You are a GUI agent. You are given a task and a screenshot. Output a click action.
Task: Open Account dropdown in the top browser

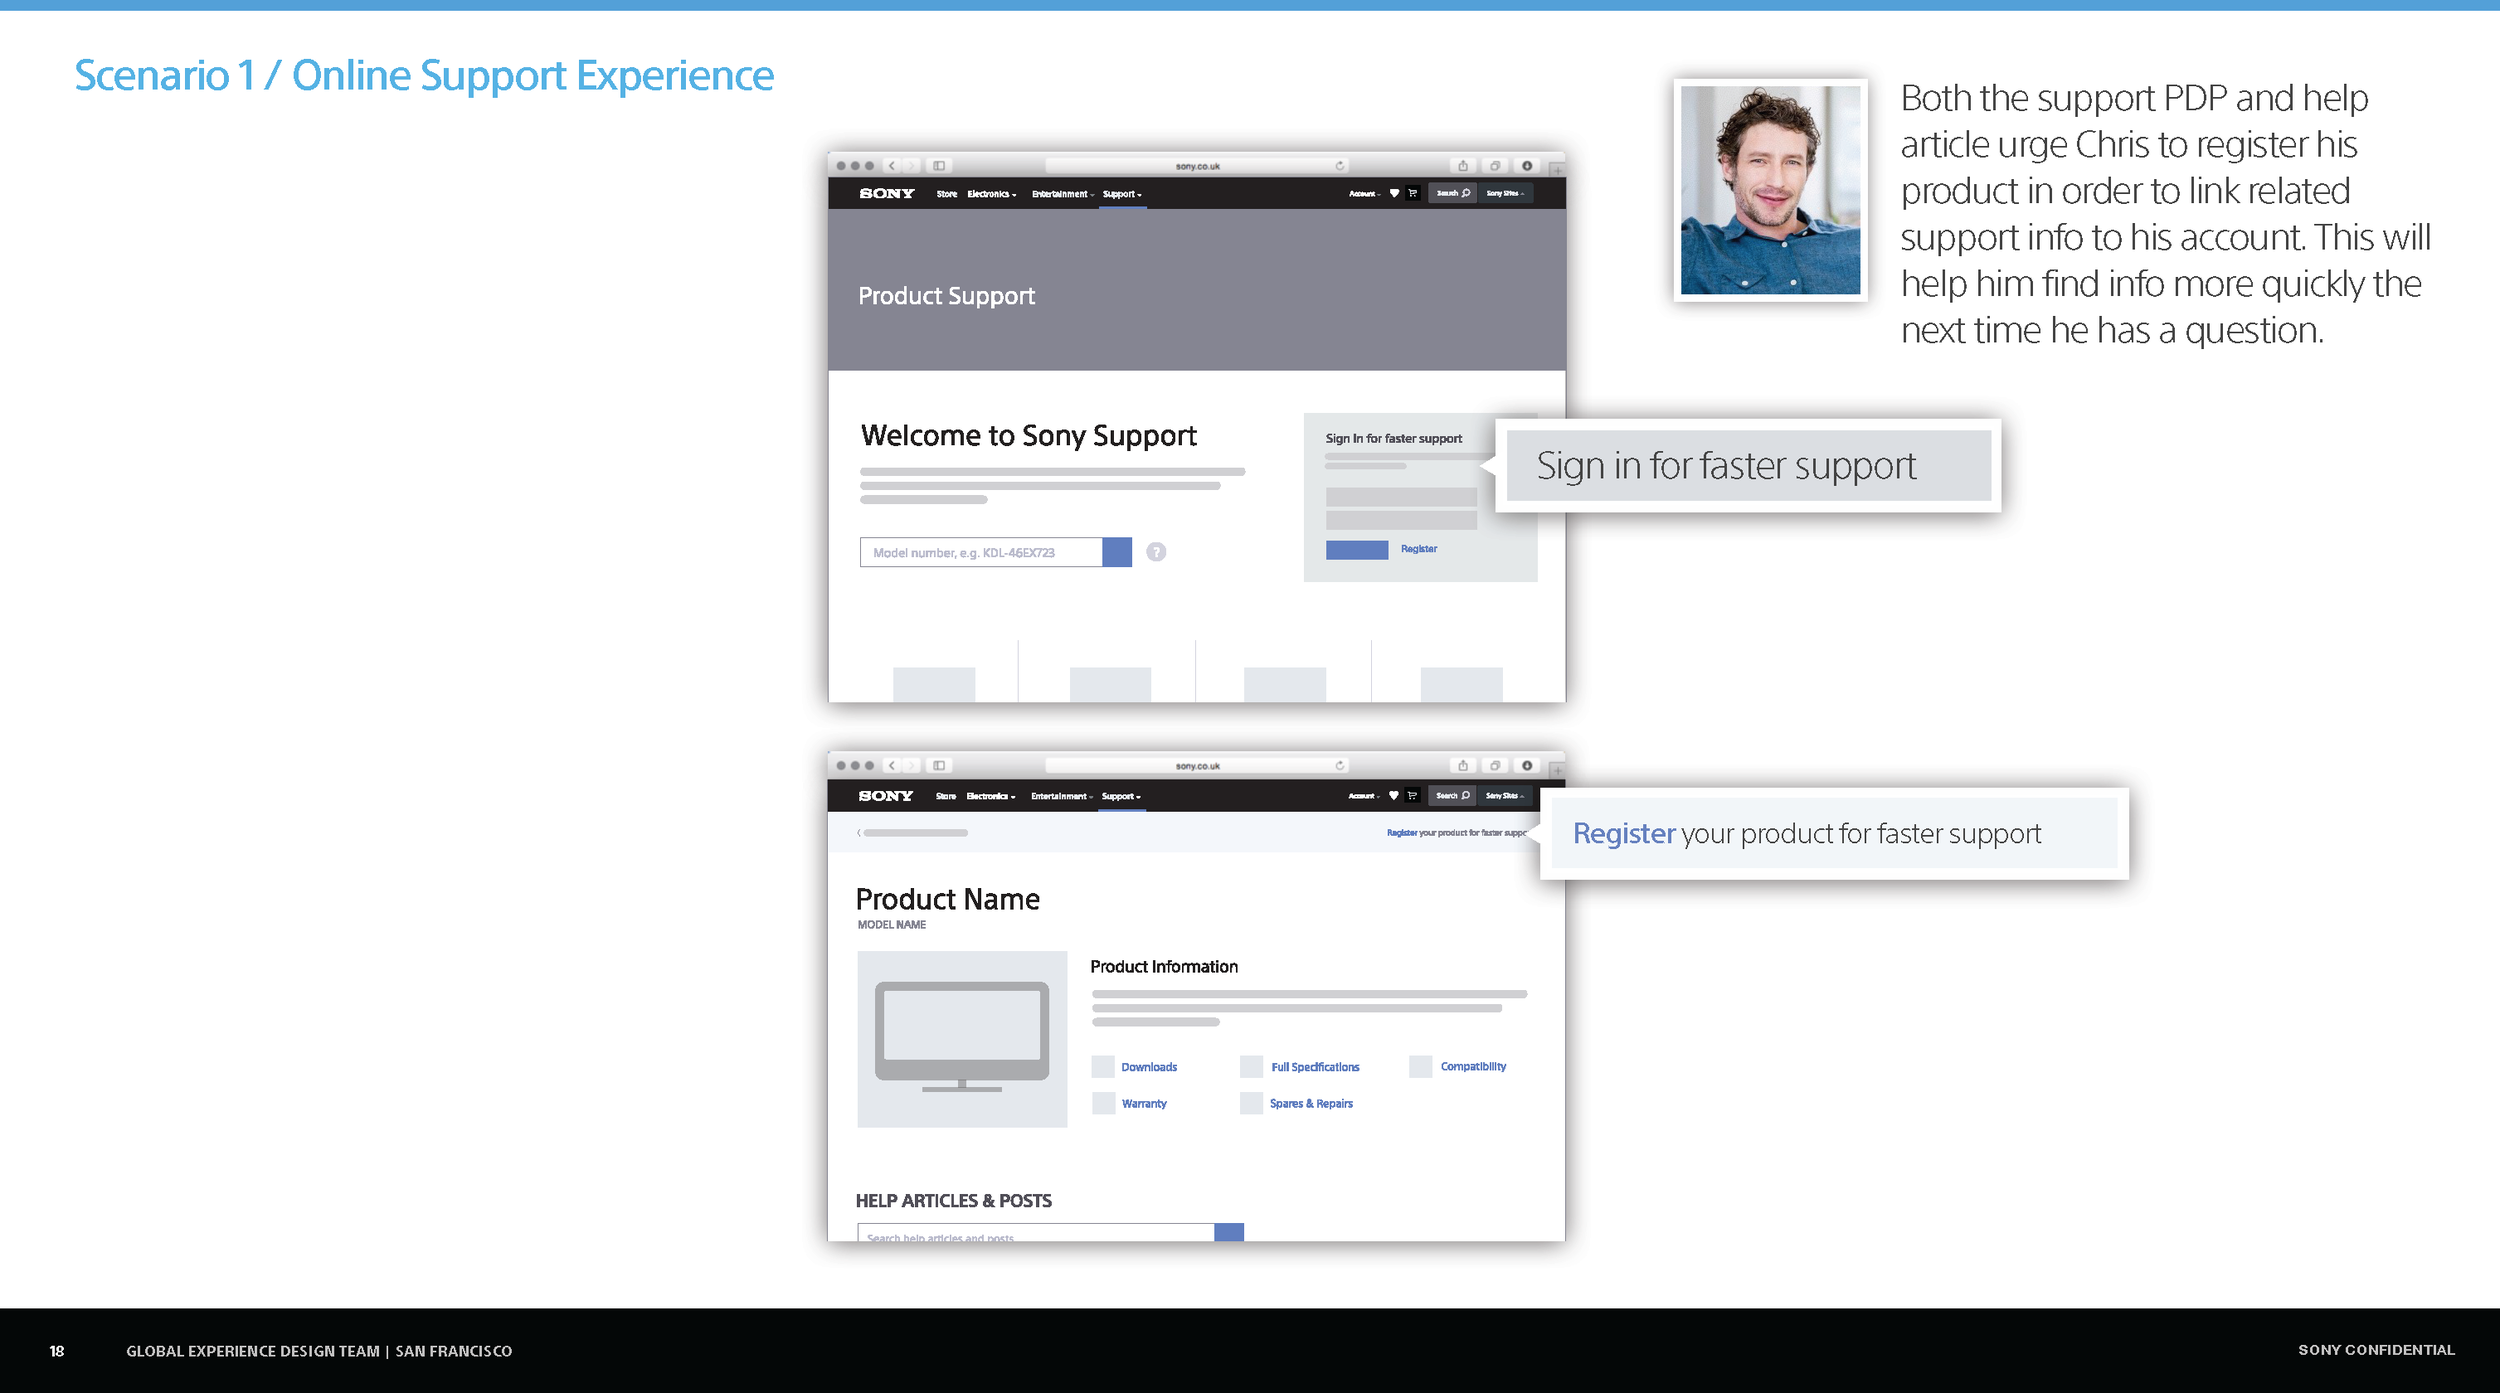[x=1364, y=194]
